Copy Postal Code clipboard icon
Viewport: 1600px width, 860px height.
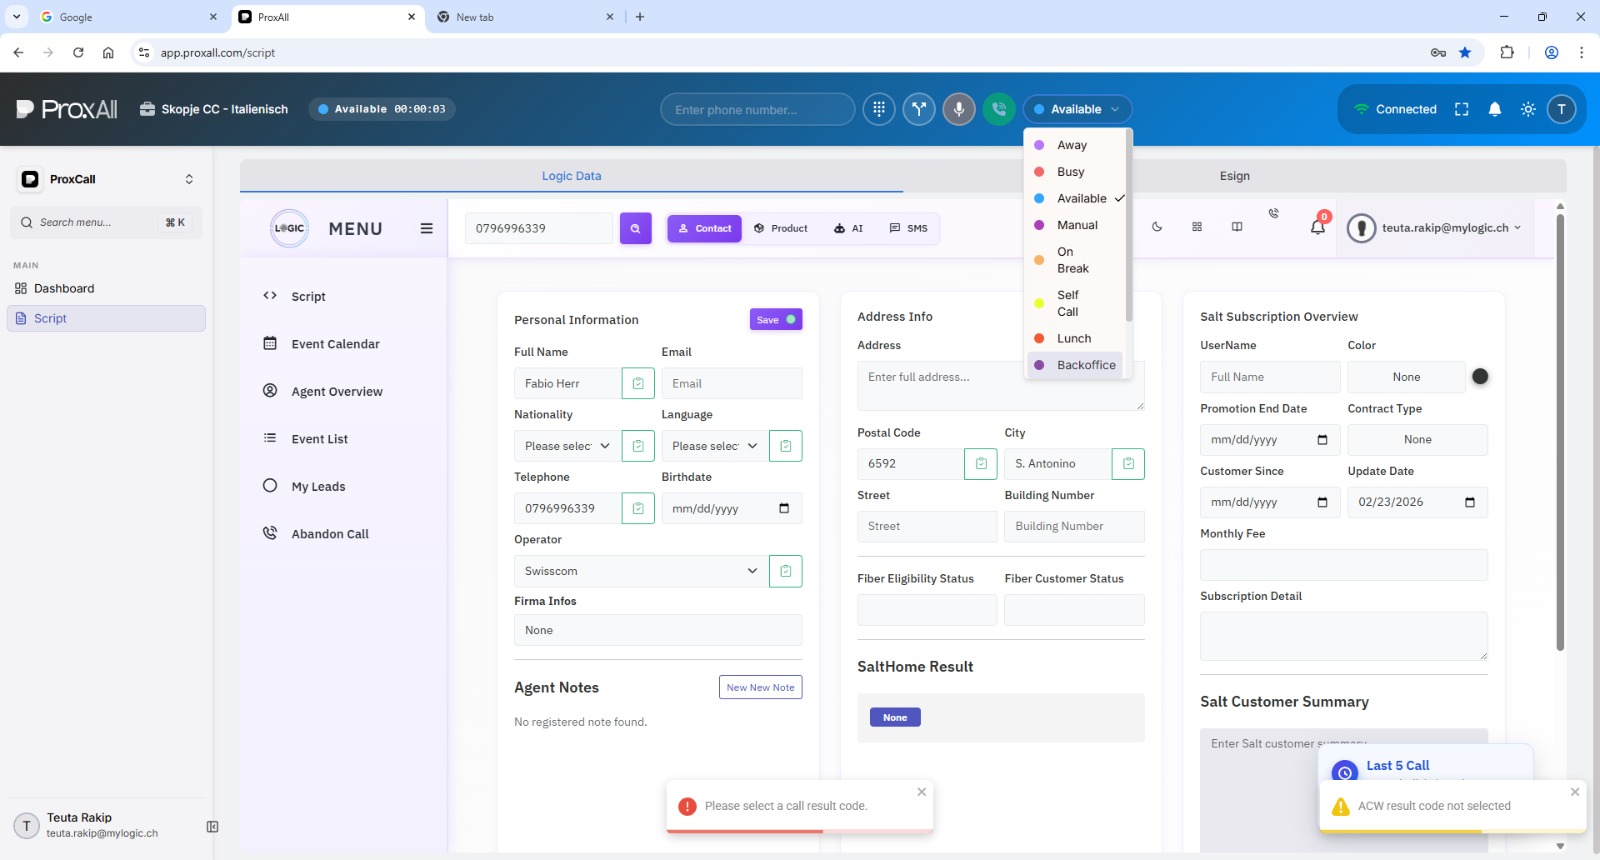point(981,463)
